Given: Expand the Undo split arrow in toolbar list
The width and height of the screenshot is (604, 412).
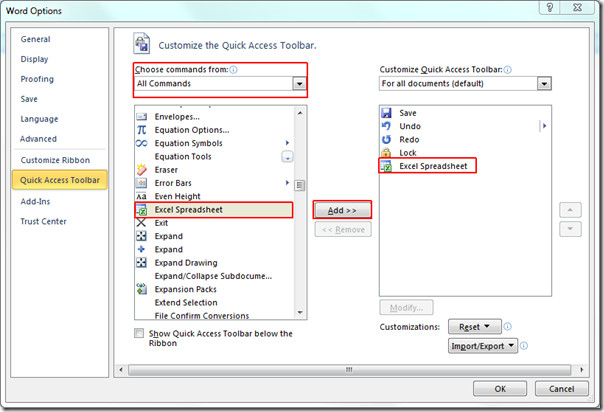Looking at the screenshot, I should click(x=544, y=126).
